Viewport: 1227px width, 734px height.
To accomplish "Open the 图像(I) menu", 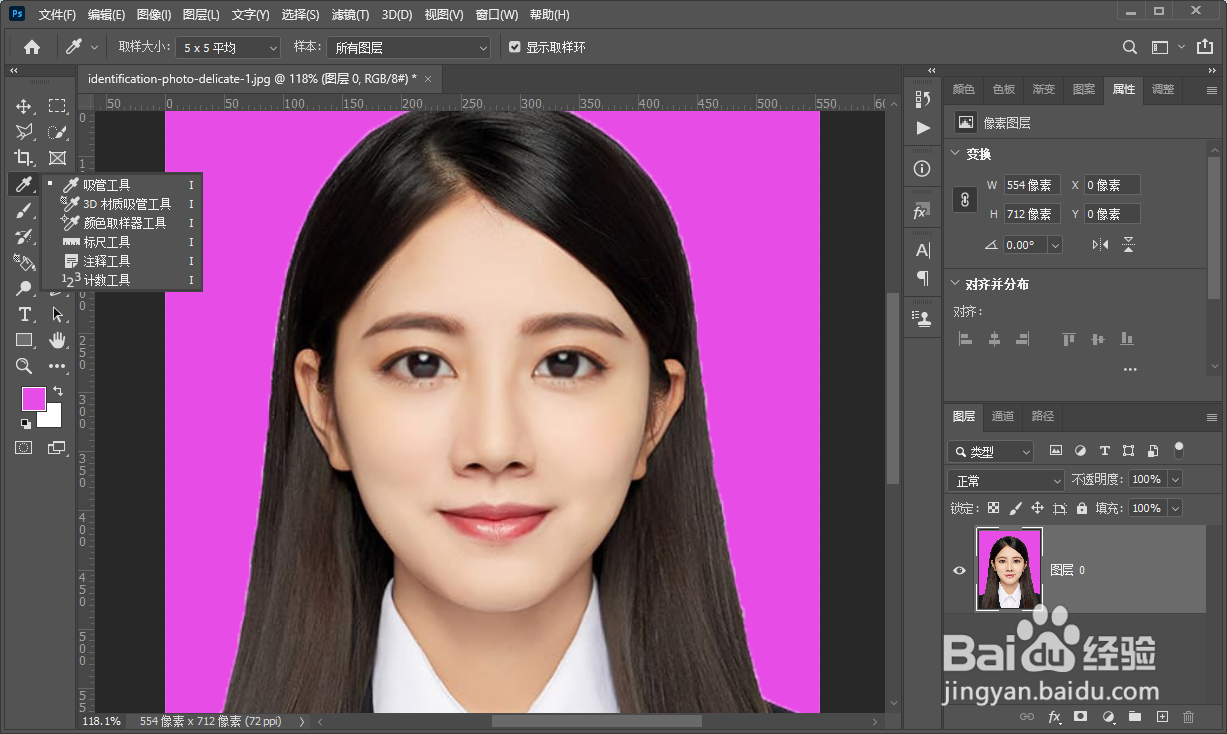I will [x=154, y=15].
